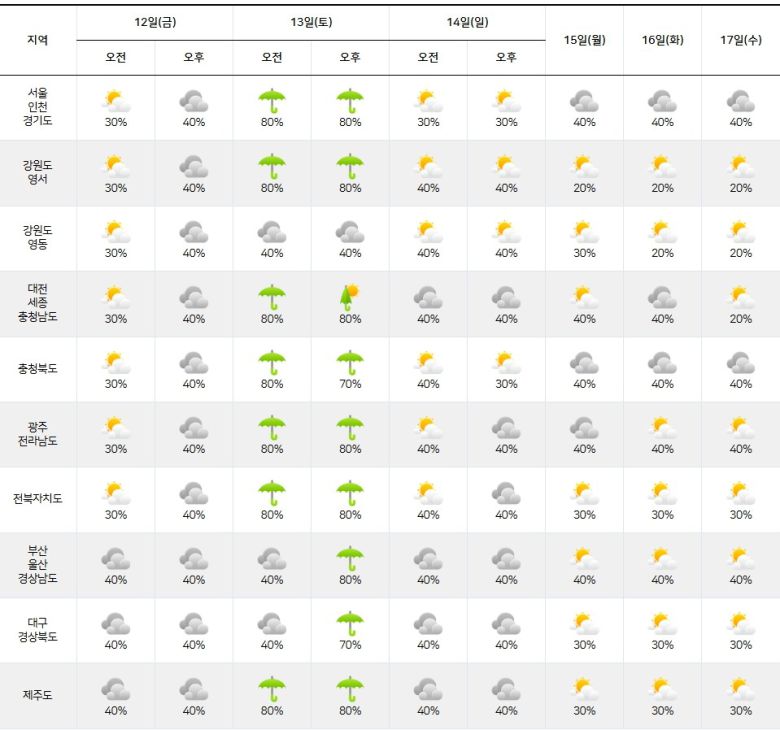The width and height of the screenshot is (780, 730).
Task: Click 광주 전라남도's 14일 오후 cloudy icon
Action: coord(506,428)
